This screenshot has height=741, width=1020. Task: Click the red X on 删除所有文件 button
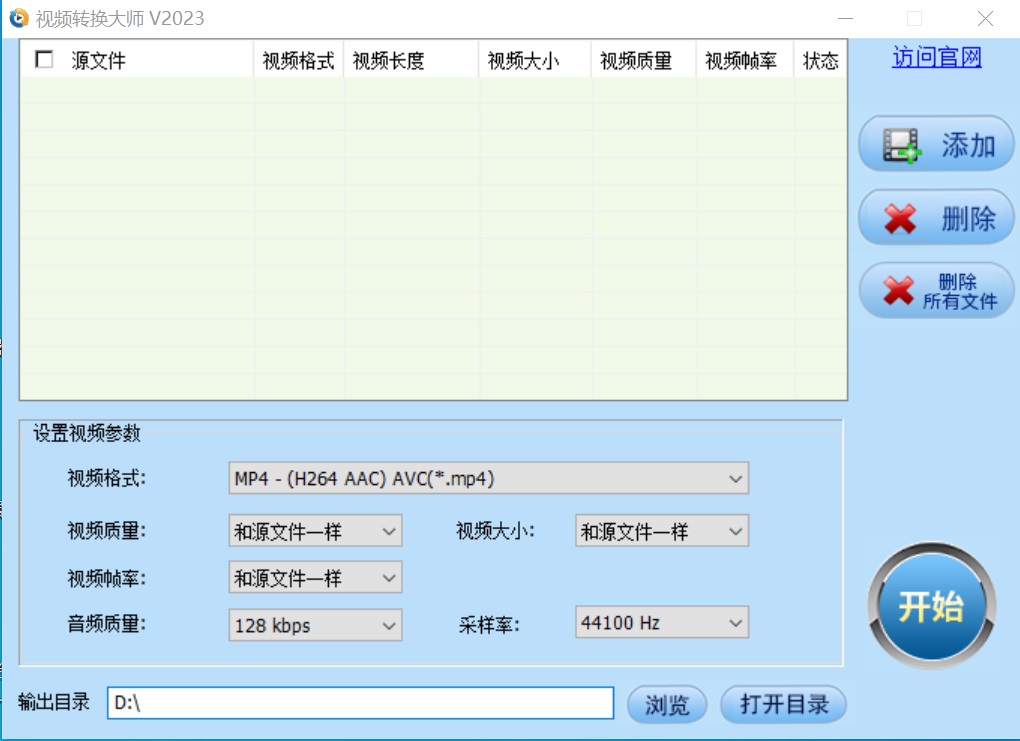(899, 290)
